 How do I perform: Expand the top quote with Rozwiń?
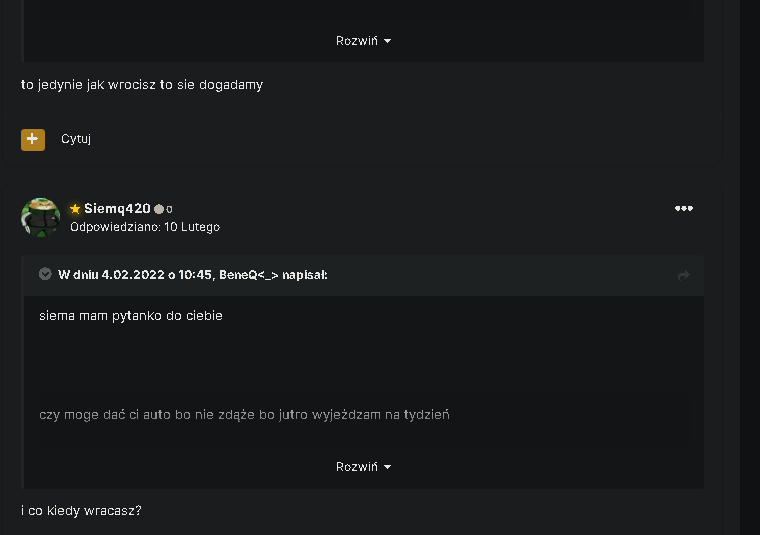click(364, 41)
